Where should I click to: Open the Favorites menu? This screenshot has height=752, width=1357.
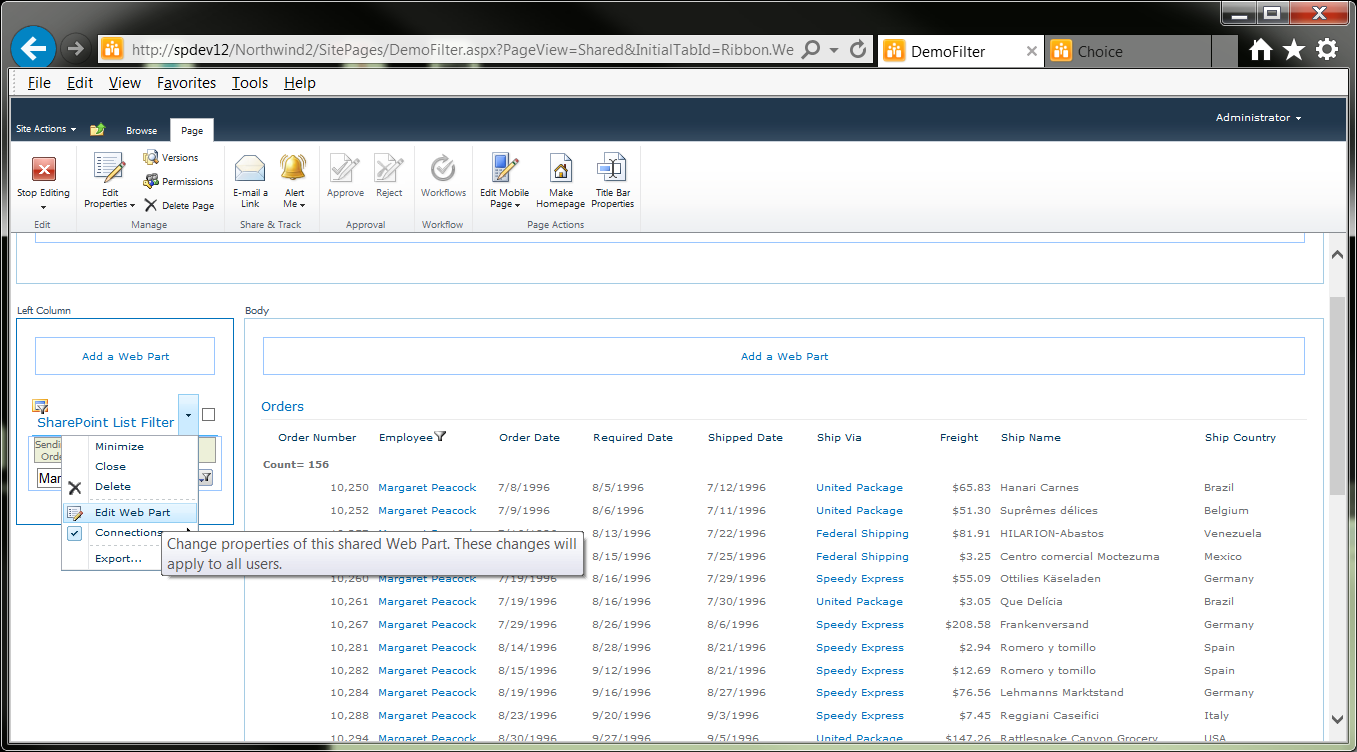(x=187, y=83)
